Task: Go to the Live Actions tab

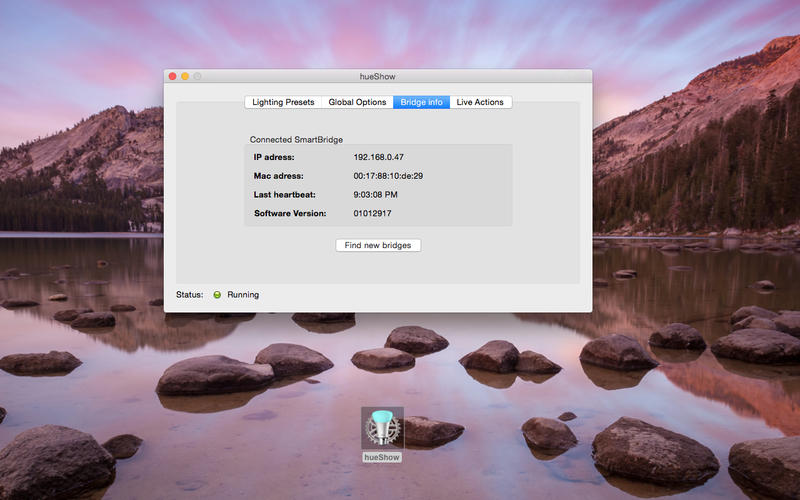Action: tap(480, 102)
